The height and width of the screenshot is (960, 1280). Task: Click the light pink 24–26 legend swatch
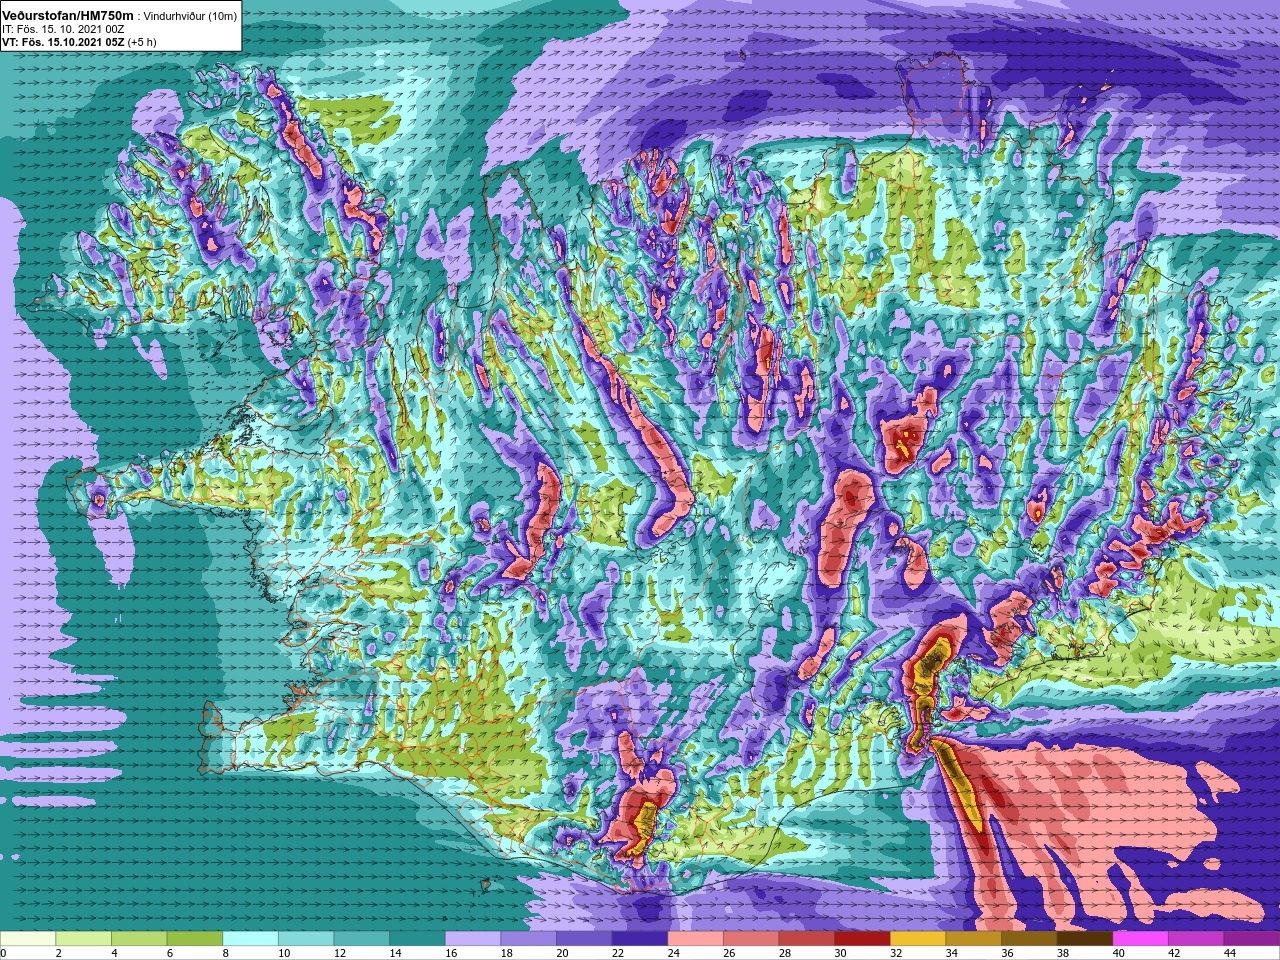pos(696,939)
